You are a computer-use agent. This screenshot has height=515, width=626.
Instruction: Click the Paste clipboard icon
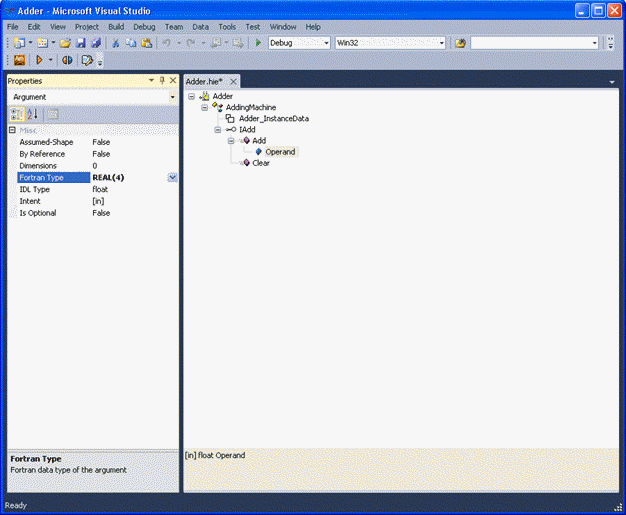[147, 43]
